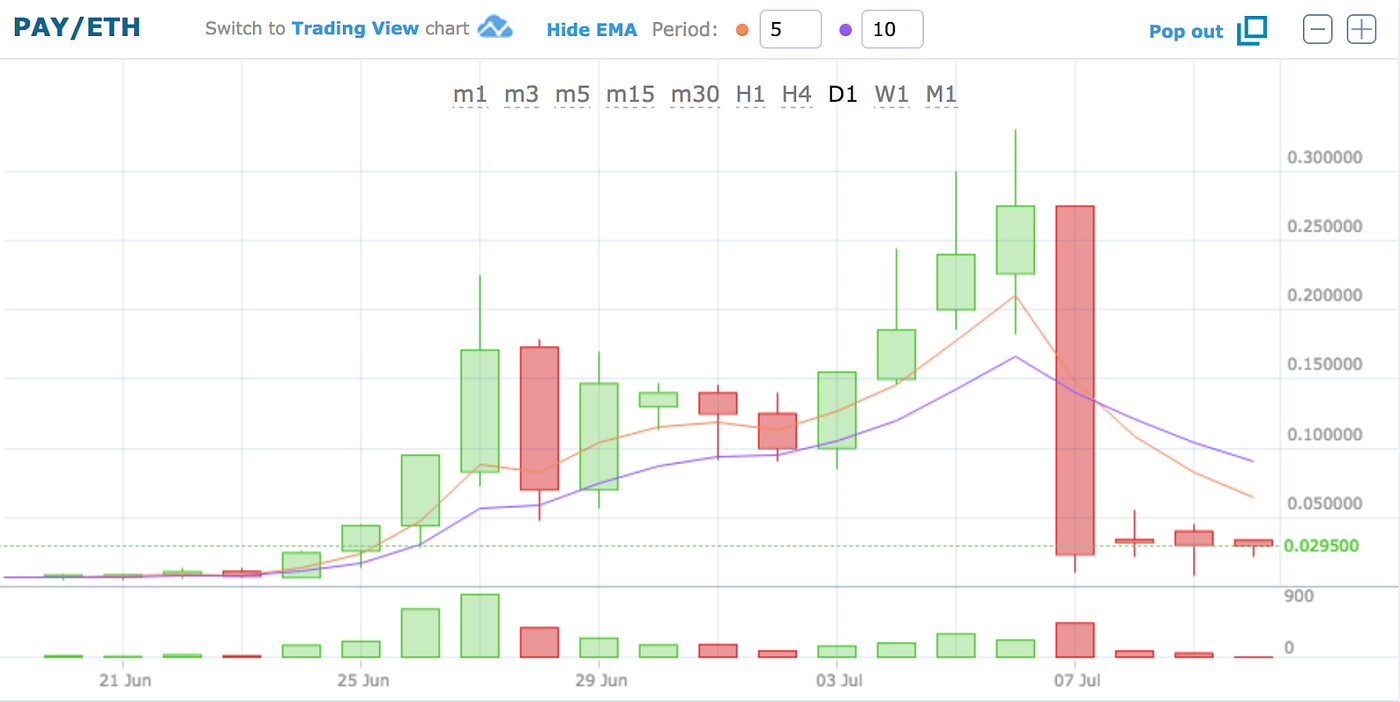
Task: Click the minus zoom-out button
Action: point(1318,30)
